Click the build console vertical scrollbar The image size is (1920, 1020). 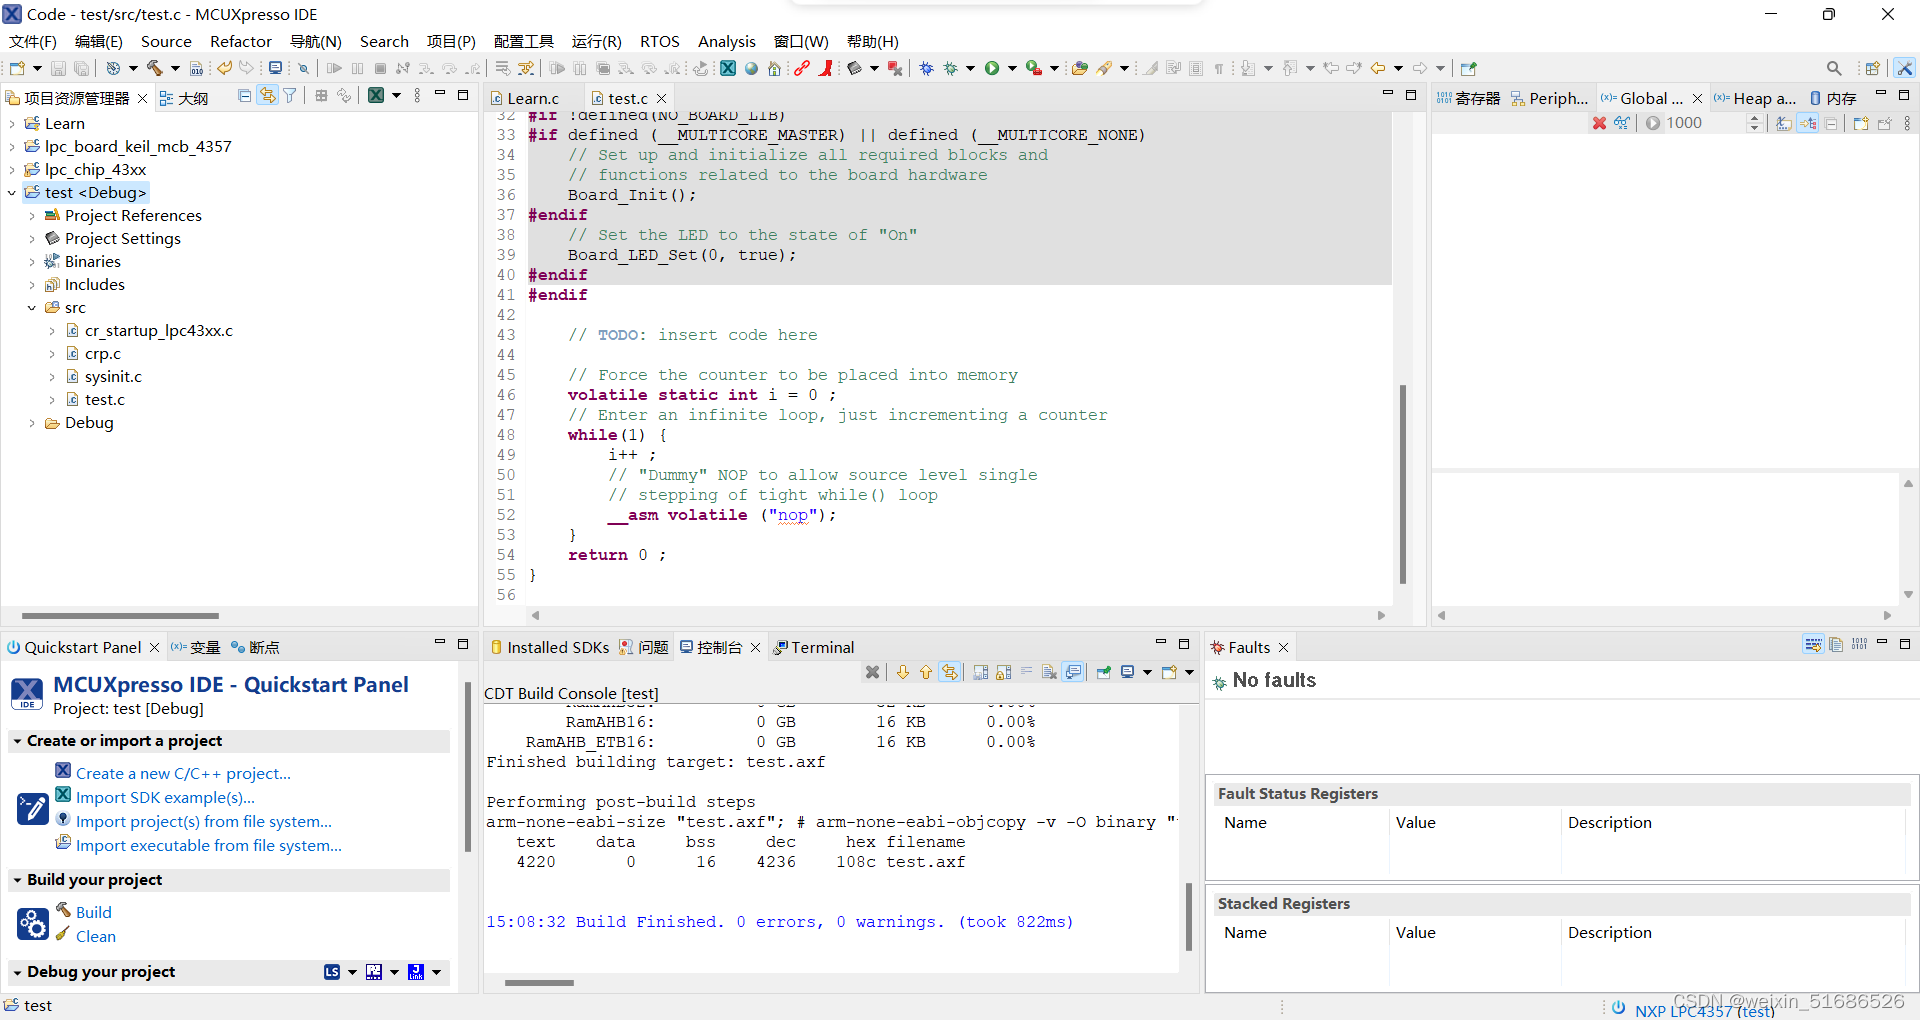[x=1188, y=916]
